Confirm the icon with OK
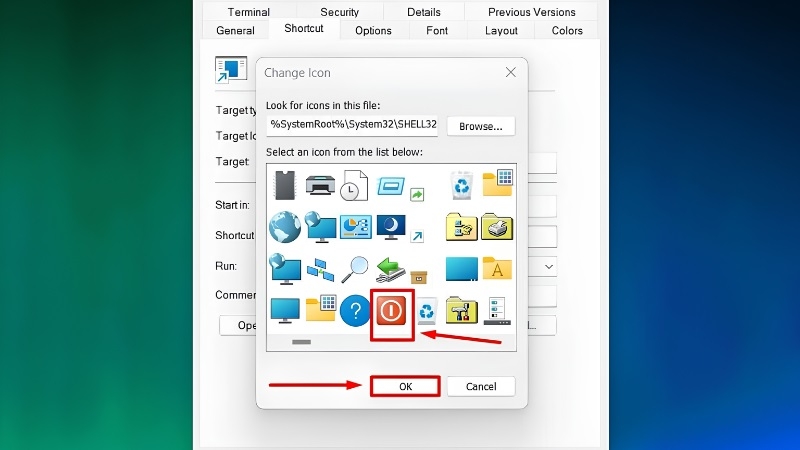Viewport: 800px width, 450px height. point(405,386)
